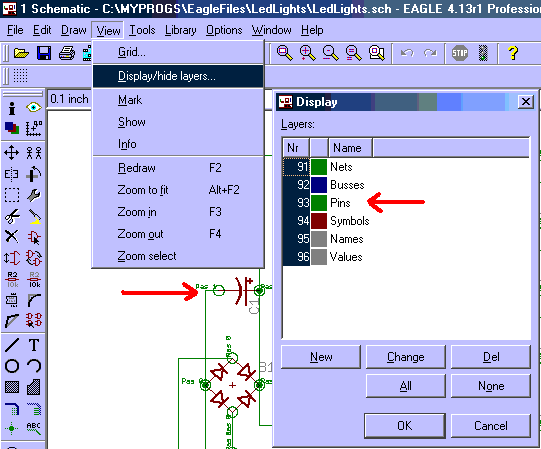Select the Move tool with crossed arrows
Screen dimensions: 541x449
(x=11, y=152)
